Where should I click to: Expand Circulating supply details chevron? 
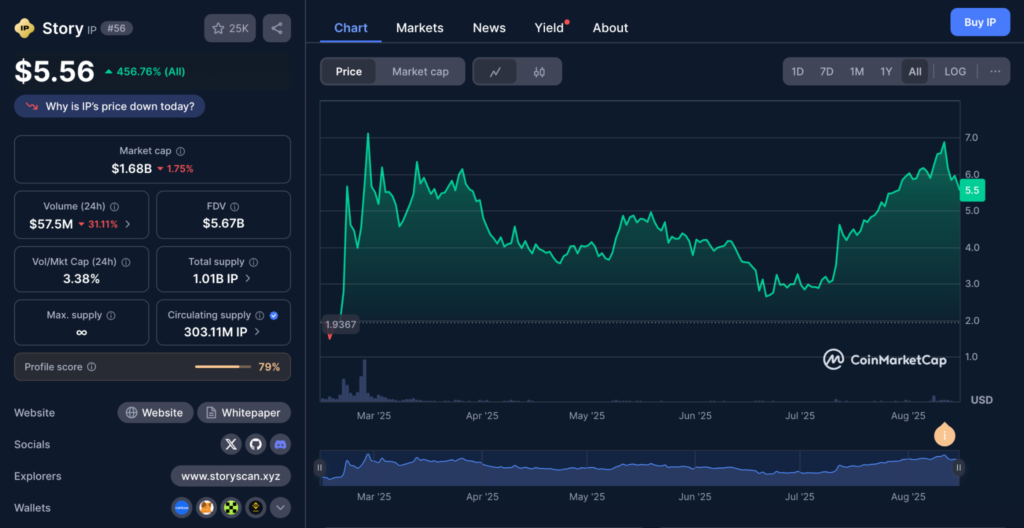257,332
